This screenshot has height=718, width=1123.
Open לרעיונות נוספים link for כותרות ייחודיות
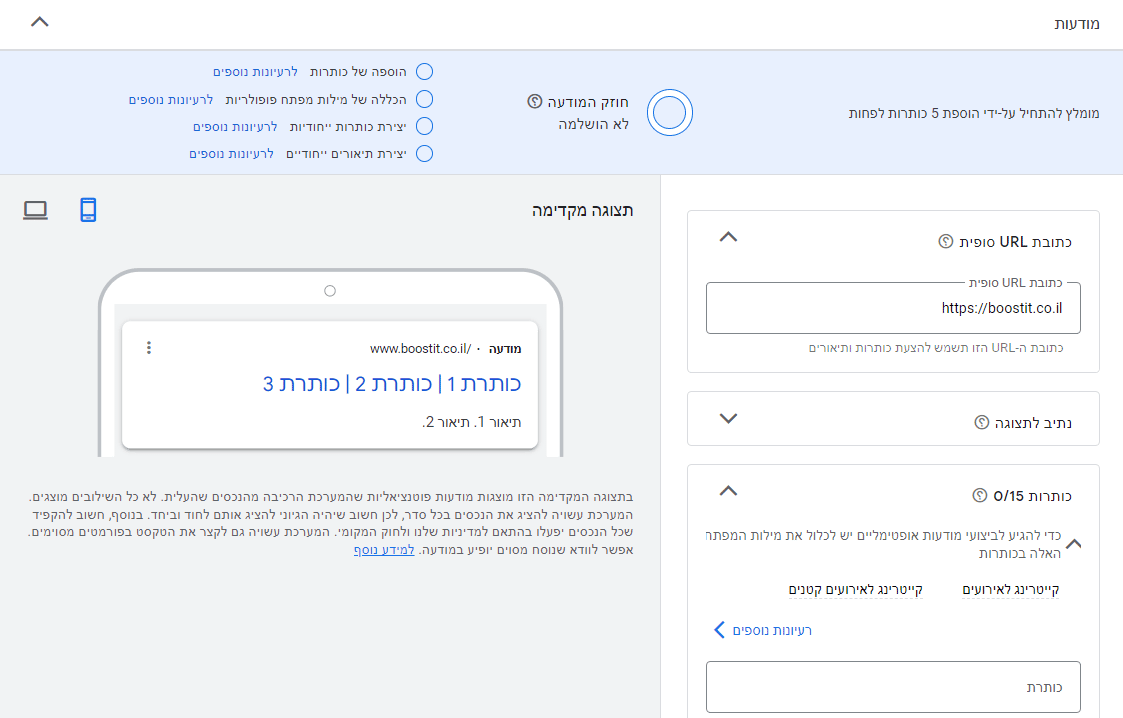[235, 127]
